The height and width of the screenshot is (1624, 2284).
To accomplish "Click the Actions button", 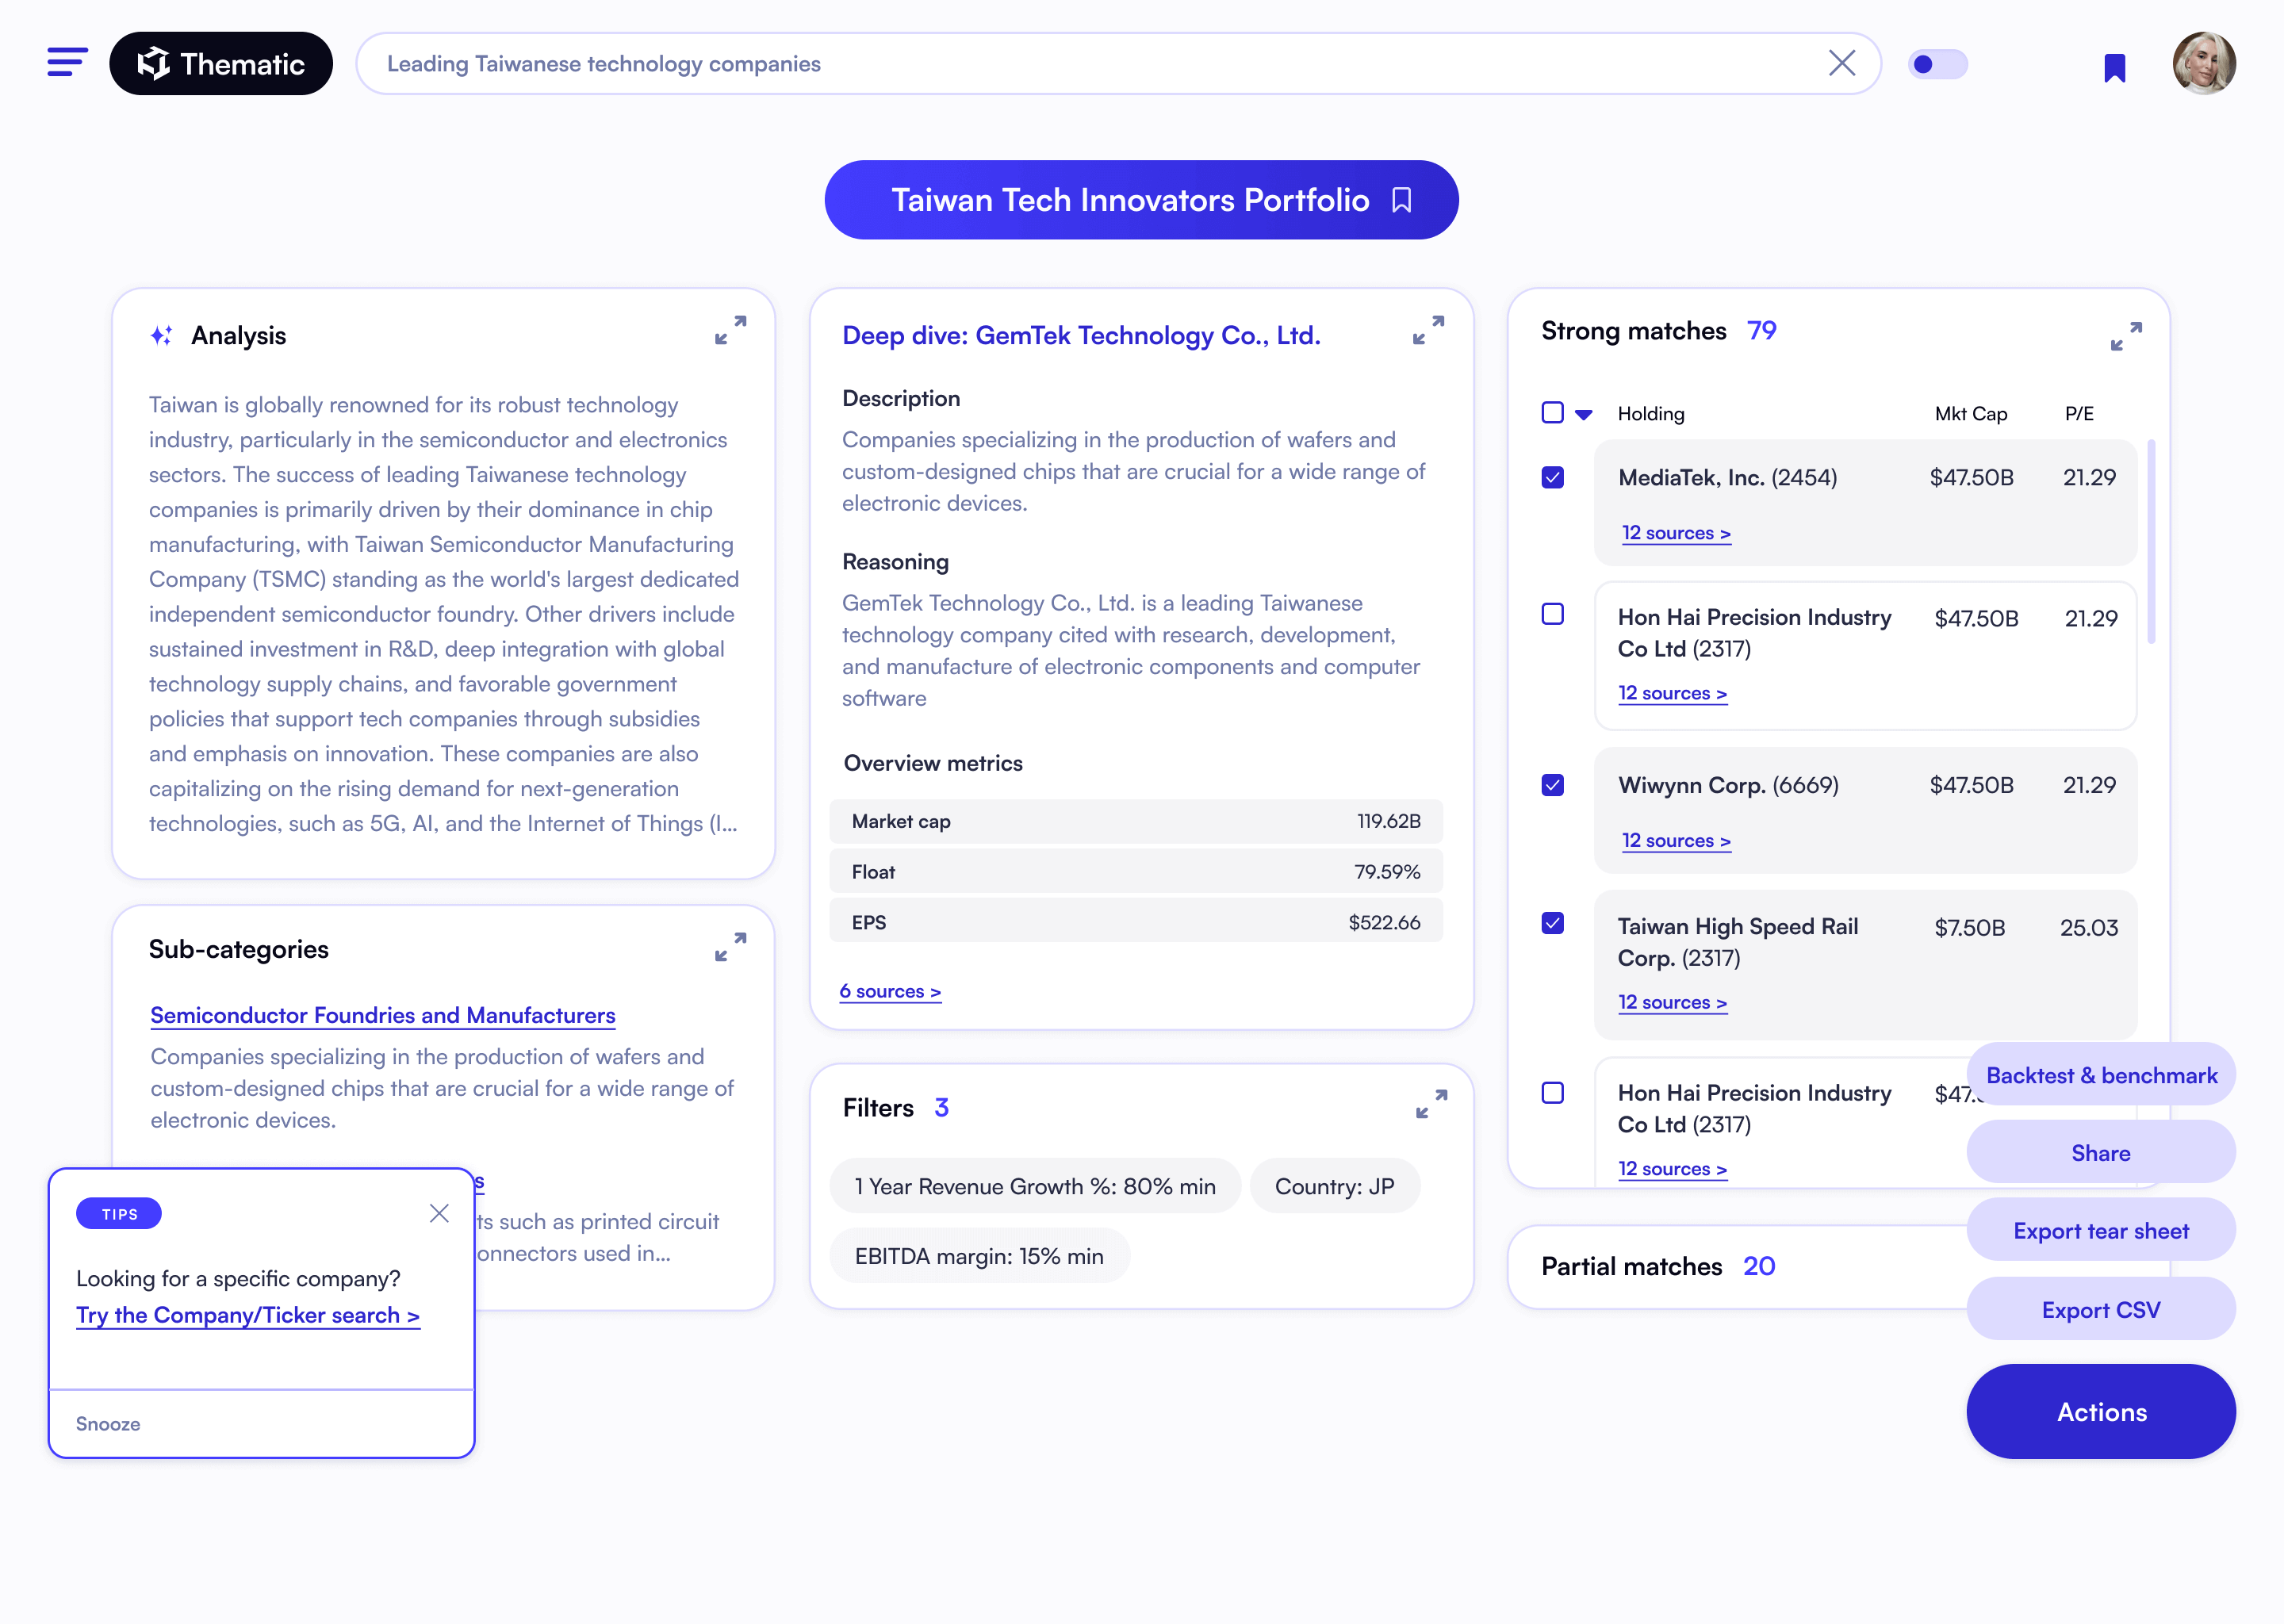I will [2100, 1411].
